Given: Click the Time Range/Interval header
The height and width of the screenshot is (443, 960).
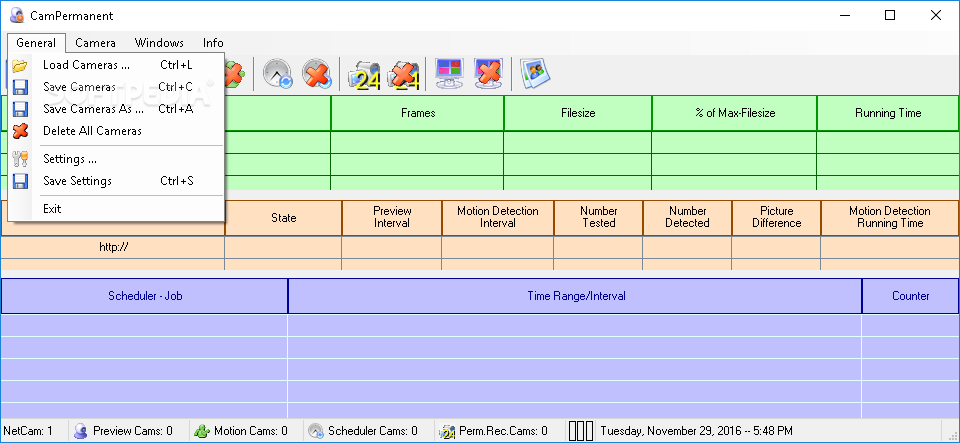Looking at the screenshot, I should (576, 296).
